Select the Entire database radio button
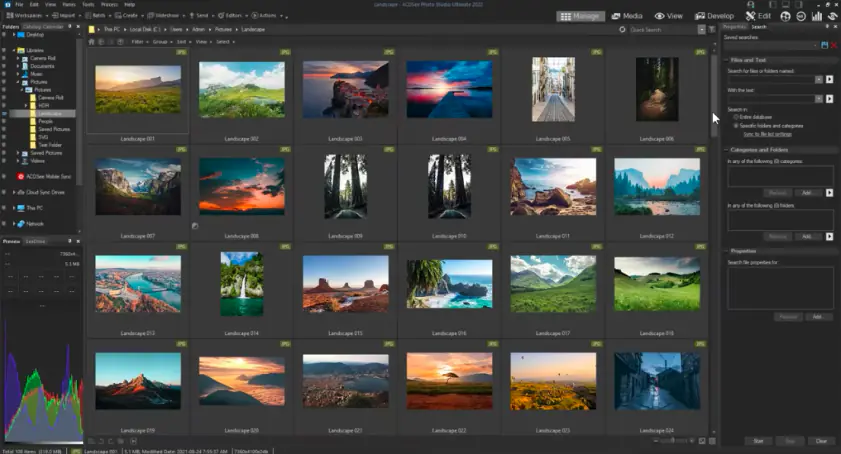 [736, 117]
